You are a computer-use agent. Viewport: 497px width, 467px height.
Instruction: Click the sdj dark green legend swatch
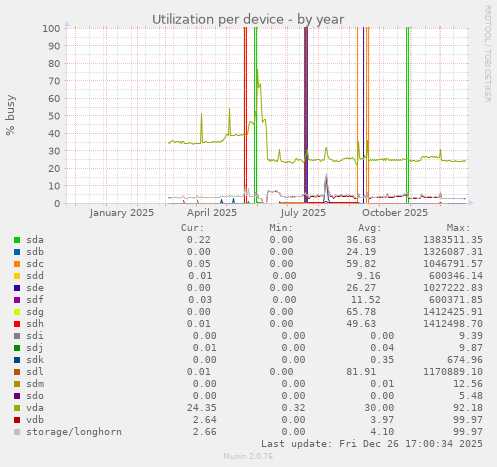click(x=17, y=348)
